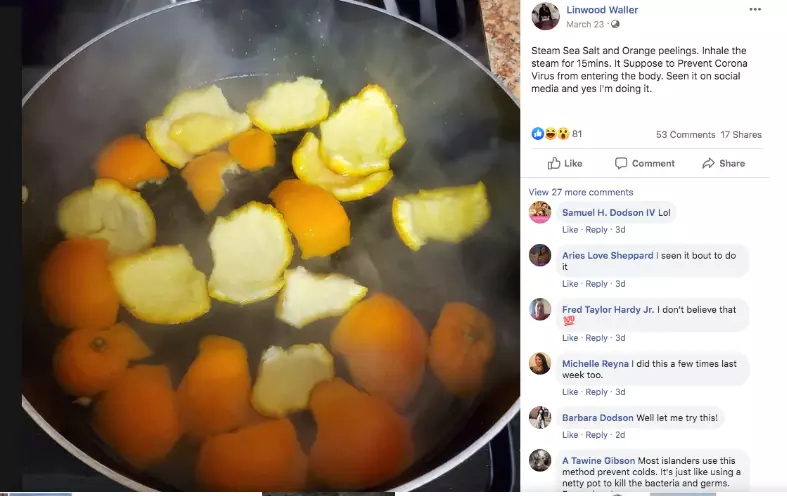
Task: Click the March 23 post date
Action: coord(585,24)
